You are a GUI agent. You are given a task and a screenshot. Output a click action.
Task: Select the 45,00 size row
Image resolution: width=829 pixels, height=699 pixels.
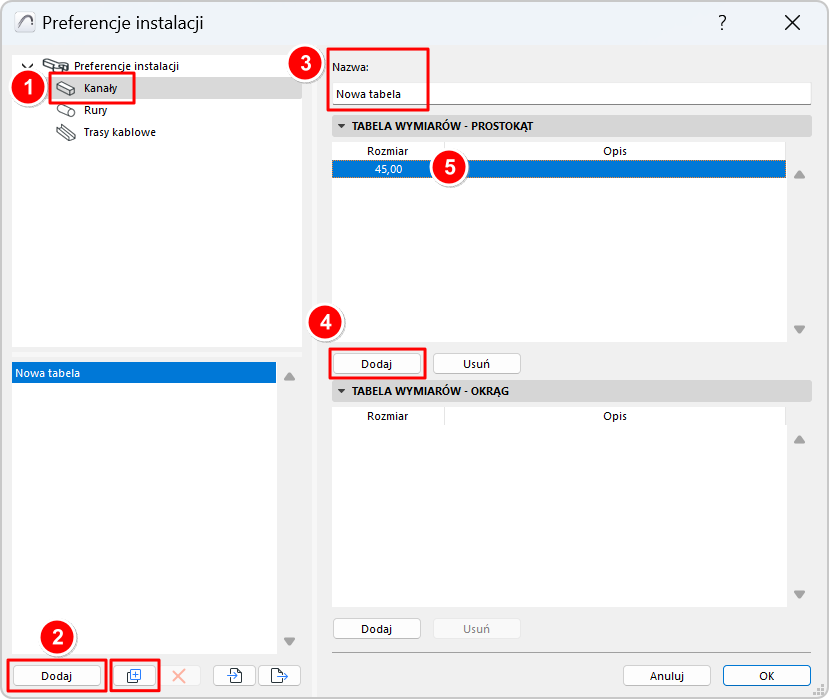click(x=559, y=169)
